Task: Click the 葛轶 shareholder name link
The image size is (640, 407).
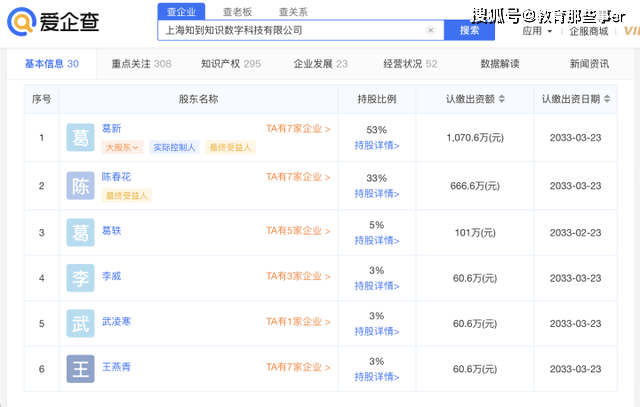Action: (x=111, y=231)
